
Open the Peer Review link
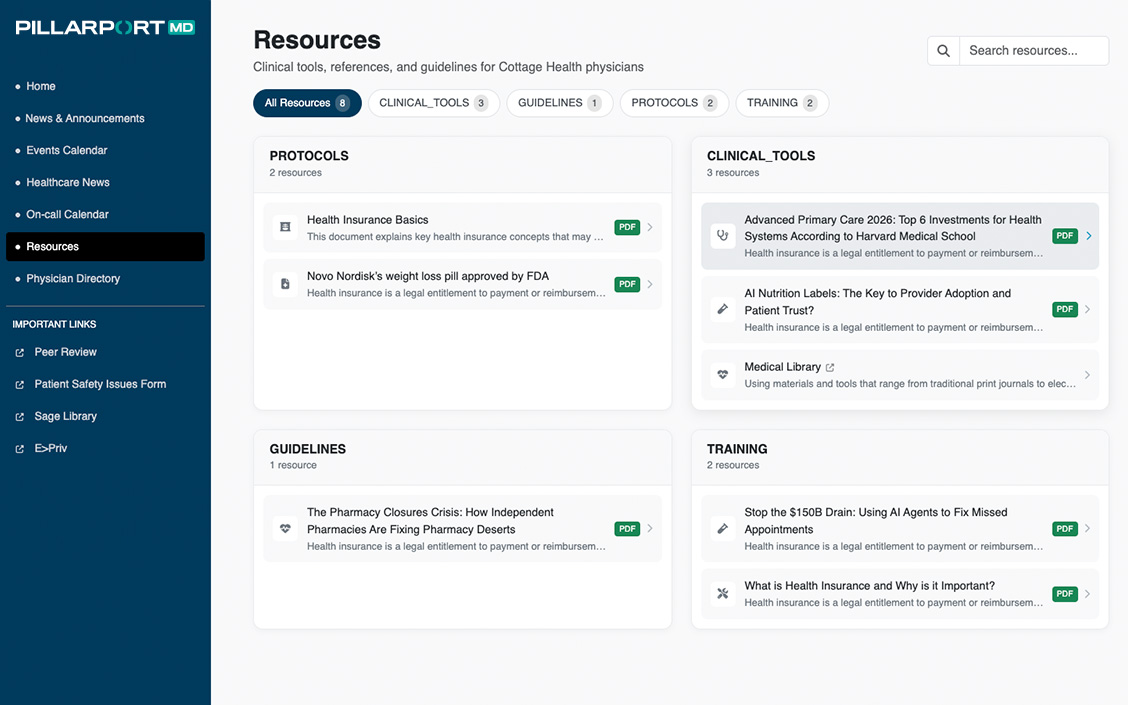coord(62,352)
